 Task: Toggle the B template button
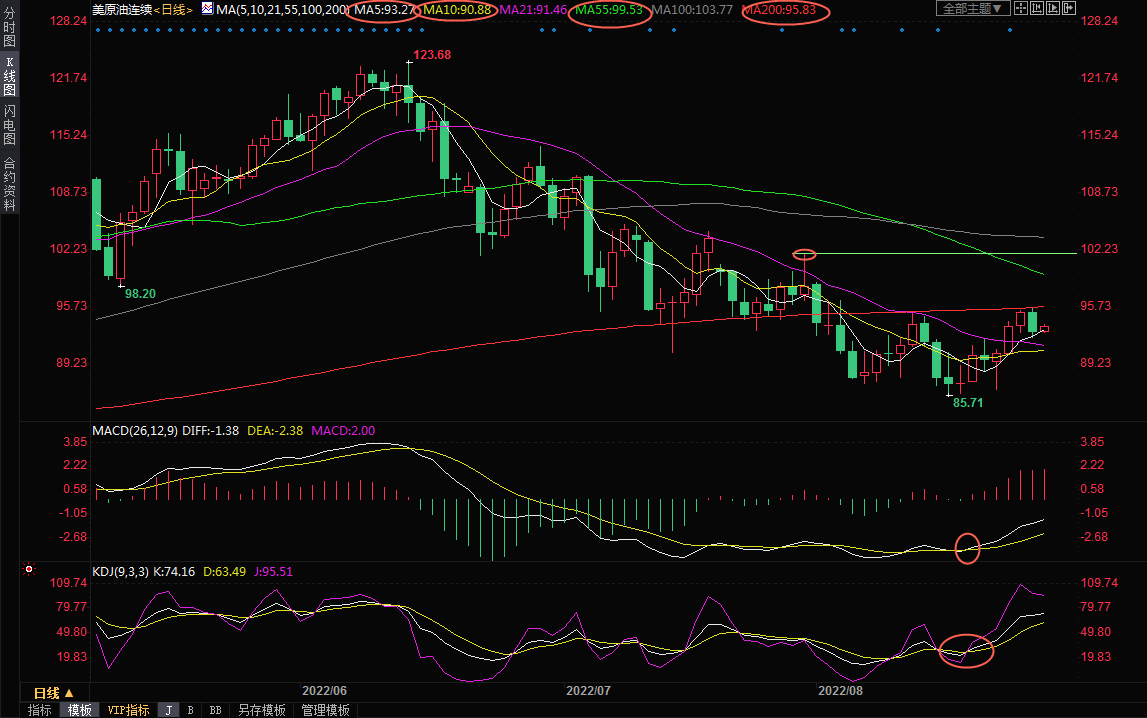coord(190,710)
